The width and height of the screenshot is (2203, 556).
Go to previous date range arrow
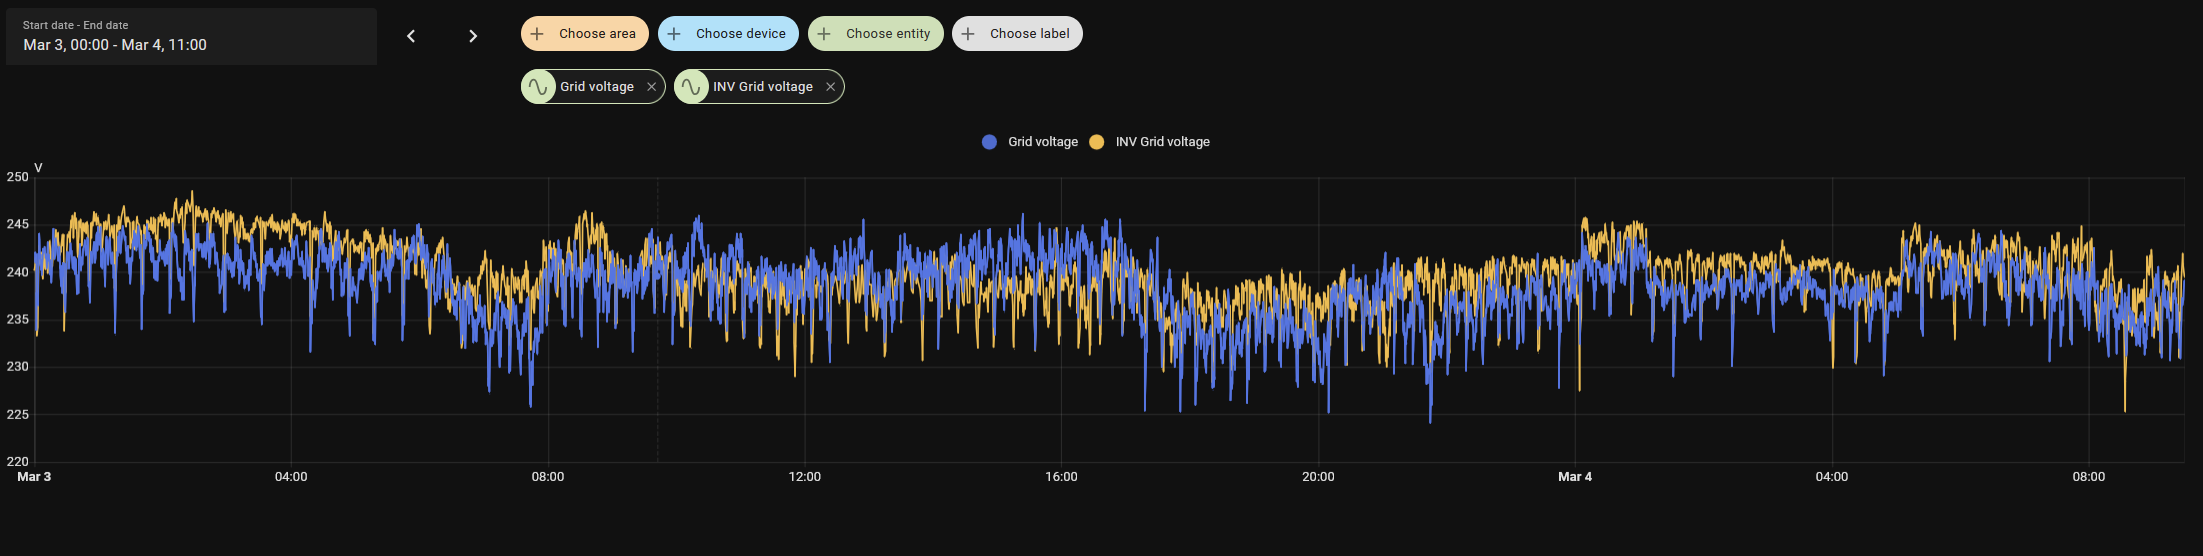coord(410,36)
